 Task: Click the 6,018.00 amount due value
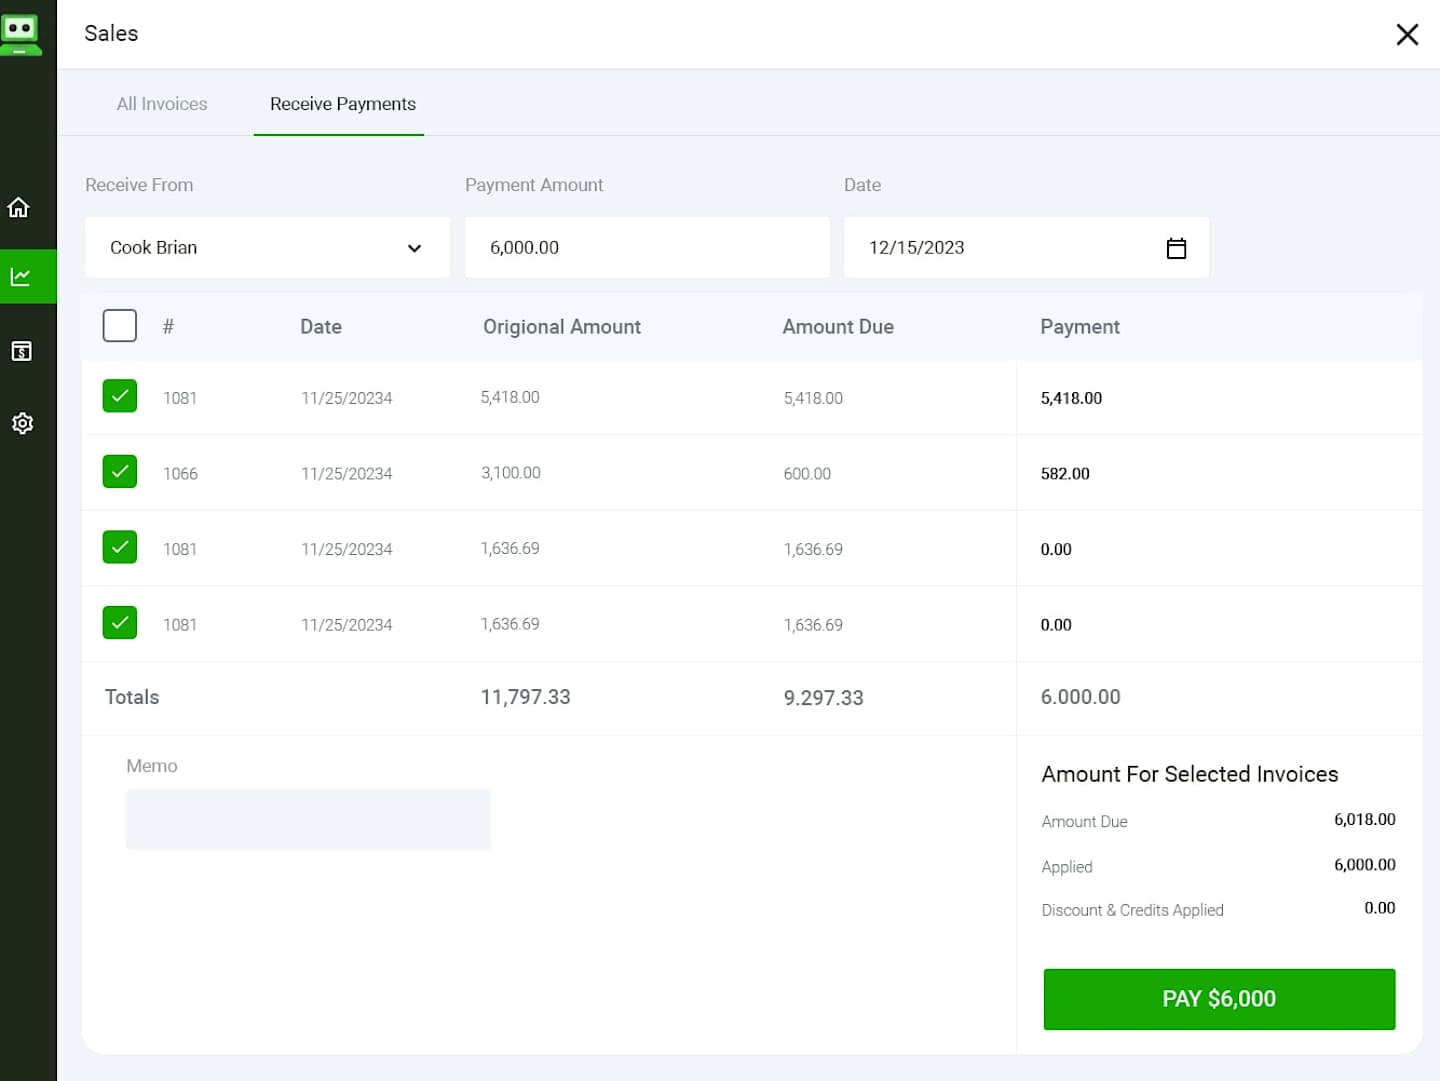pyautogui.click(x=1365, y=819)
